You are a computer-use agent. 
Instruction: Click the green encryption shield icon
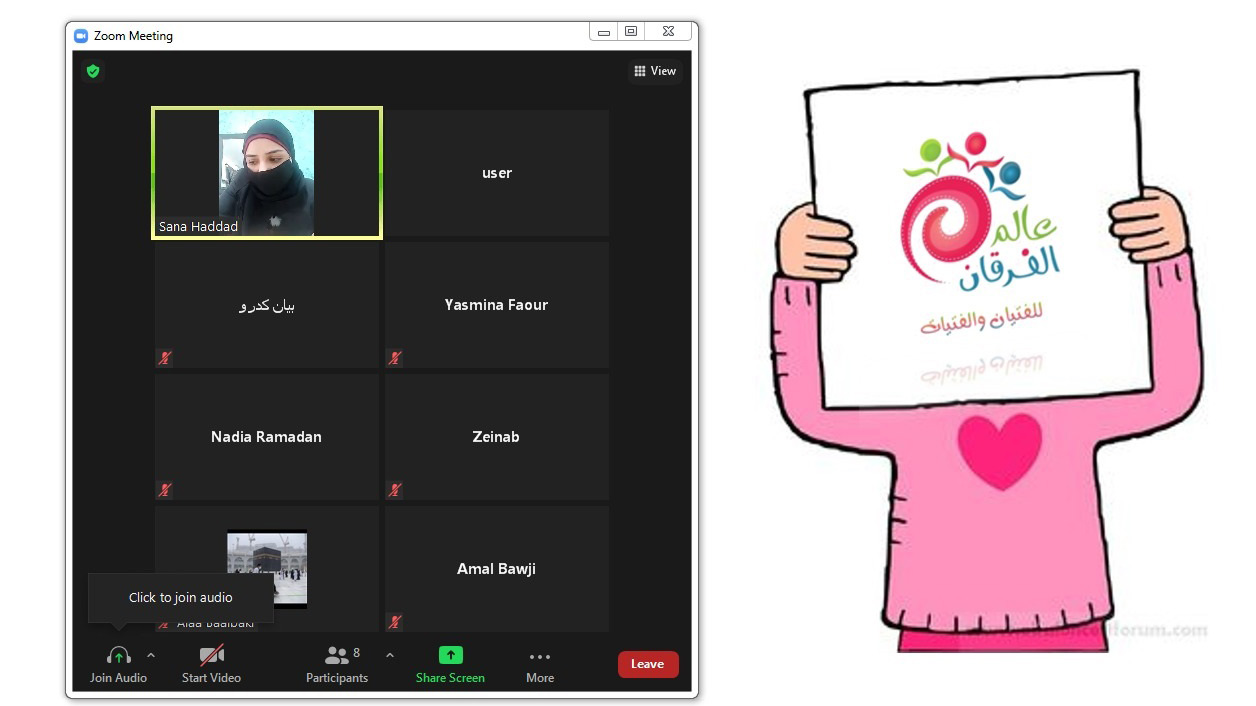click(93, 71)
